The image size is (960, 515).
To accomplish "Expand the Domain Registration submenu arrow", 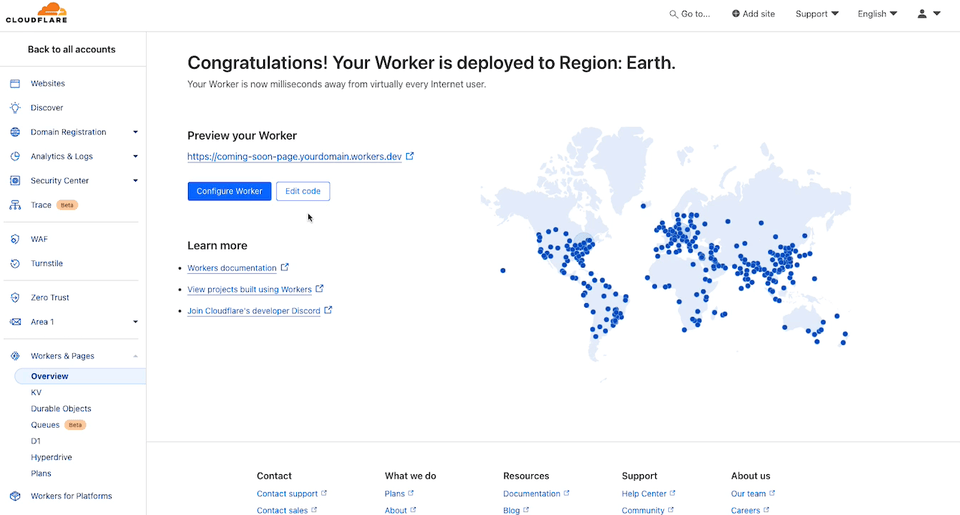I will (135, 132).
